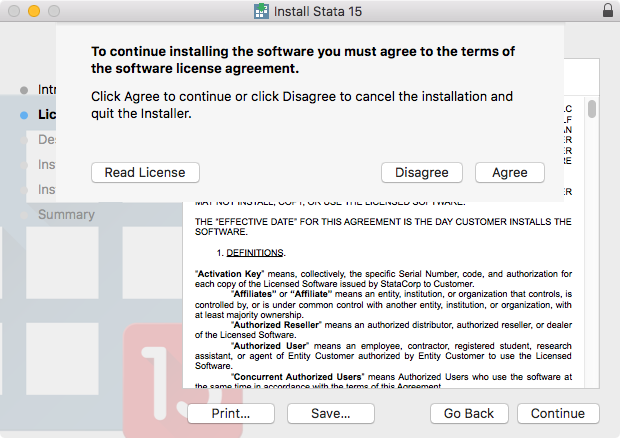Viewport: 620px width, 438px height.
Task: Click the "Concurrent Authorized Users" term
Action: pos(298,377)
